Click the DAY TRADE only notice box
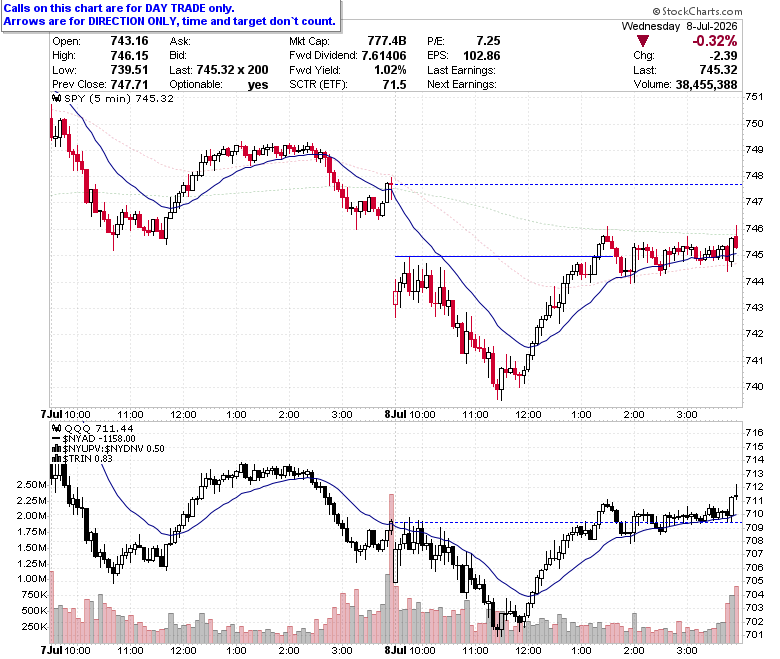The height and width of the screenshot is (659, 780). point(171,15)
